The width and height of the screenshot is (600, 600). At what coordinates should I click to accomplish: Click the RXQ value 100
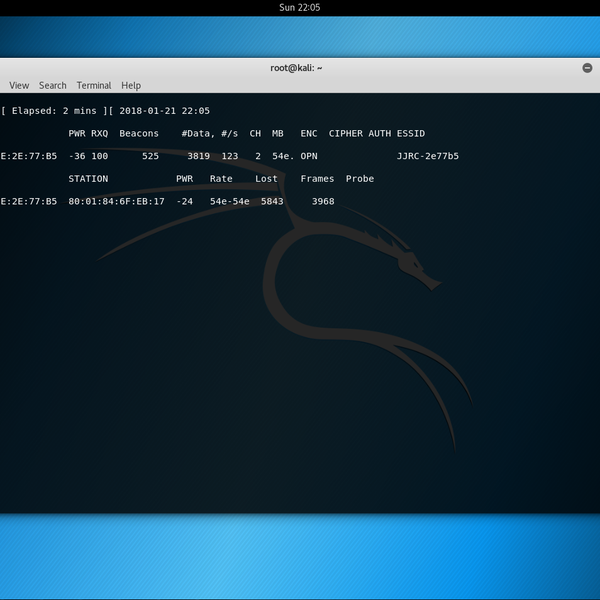click(x=99, y=156)
